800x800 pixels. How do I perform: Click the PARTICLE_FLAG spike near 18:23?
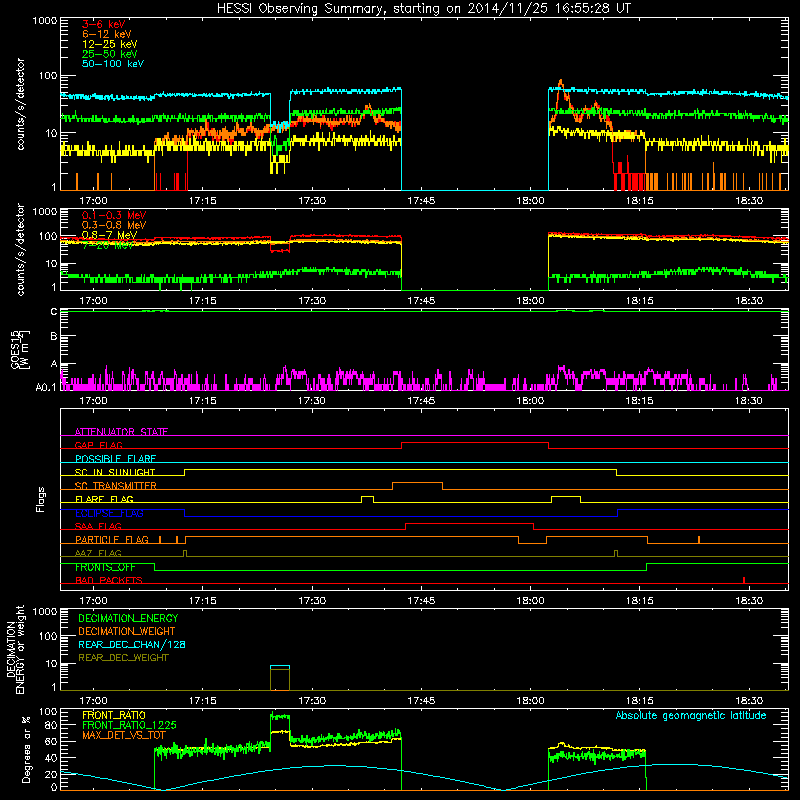pos(699,540)
